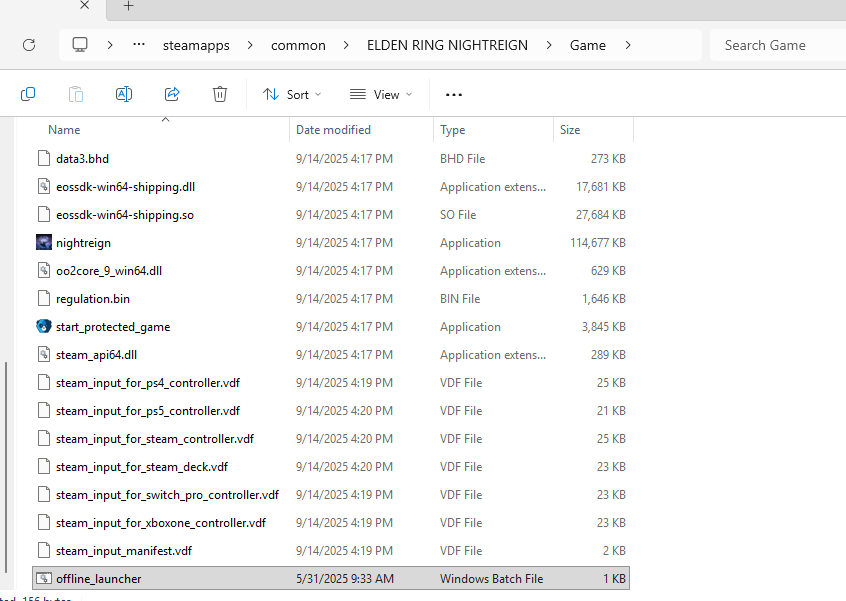Click the Delete trash icon
This screenshot has width=846, height=601.
click(220, 94)
